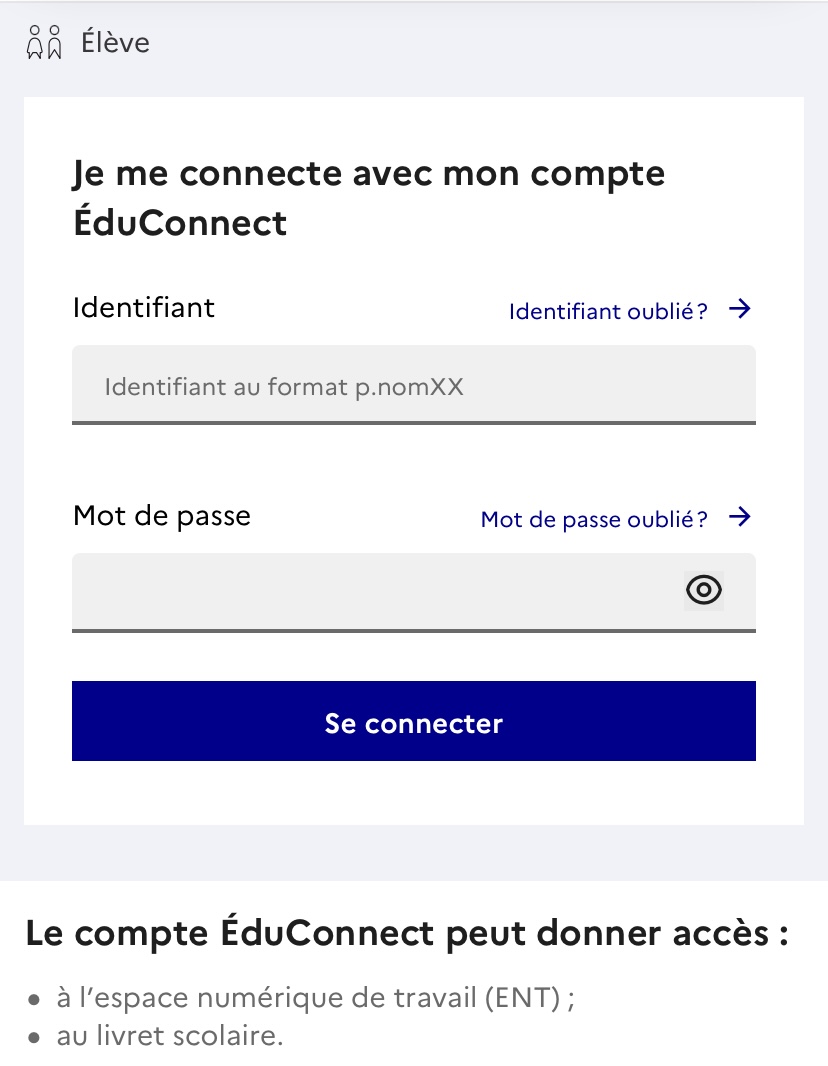Select the Élève profile label
828x1066 pixels.
[x=116, y=42]
